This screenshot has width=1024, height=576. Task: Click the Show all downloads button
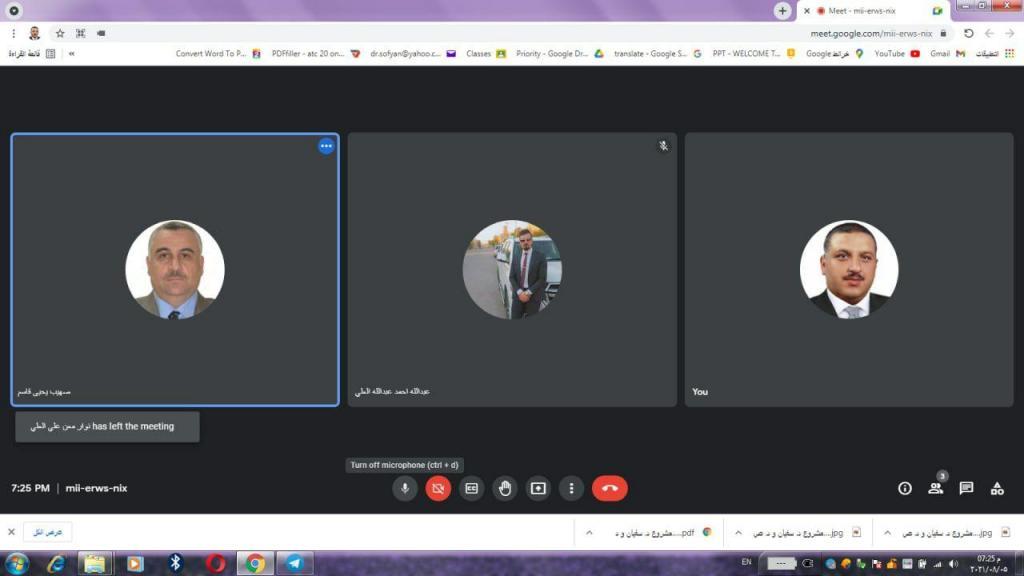(47, 532)
